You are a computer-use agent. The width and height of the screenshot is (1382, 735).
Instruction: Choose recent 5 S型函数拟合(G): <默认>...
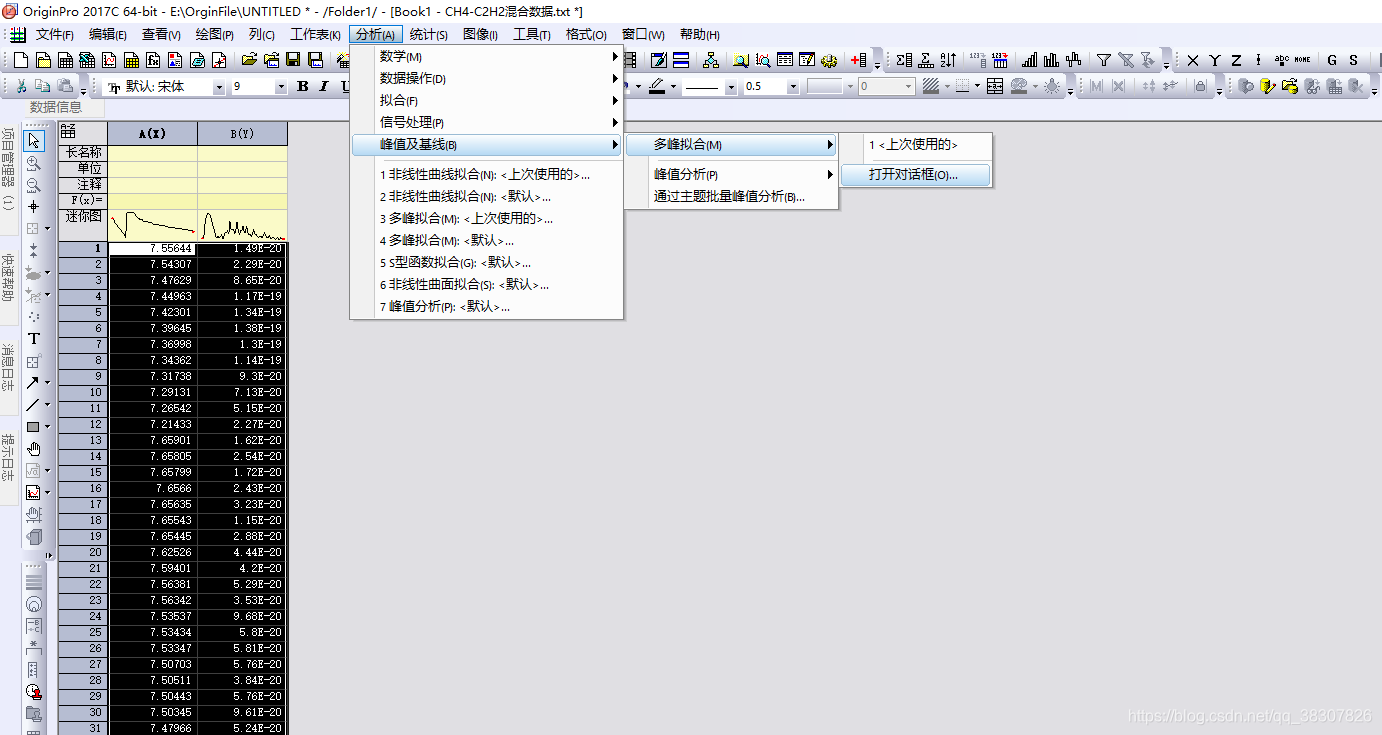[x=487, y=262]
